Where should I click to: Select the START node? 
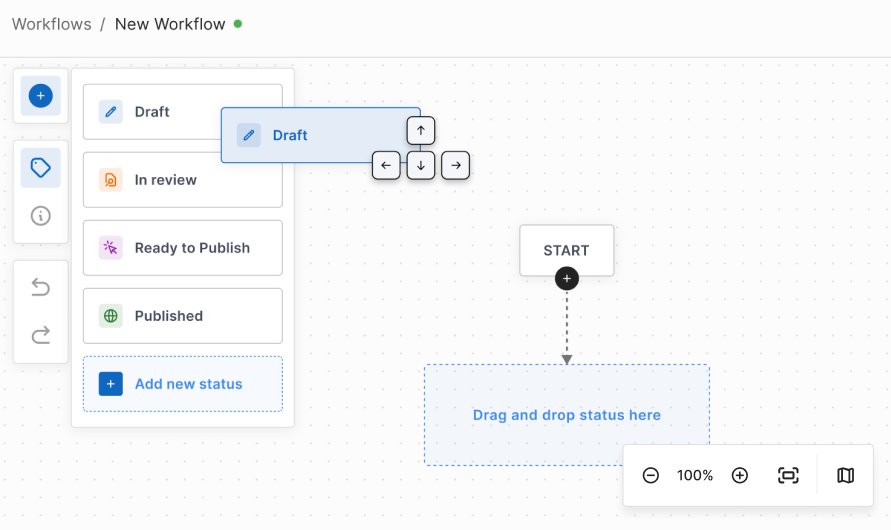pyautogui.click(x=567, y=251)
